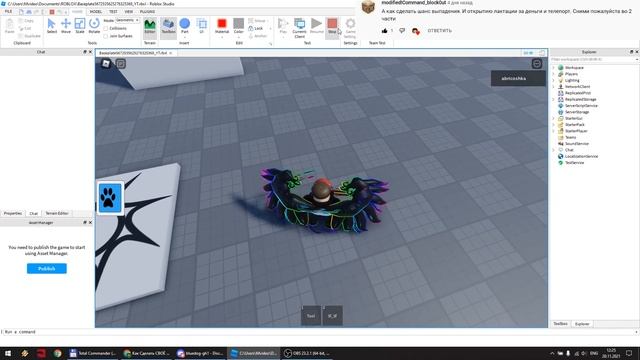Viewport: 640px width, 360px height.
Task: Open the in-game more options icon in viewport
Action: 536,63
